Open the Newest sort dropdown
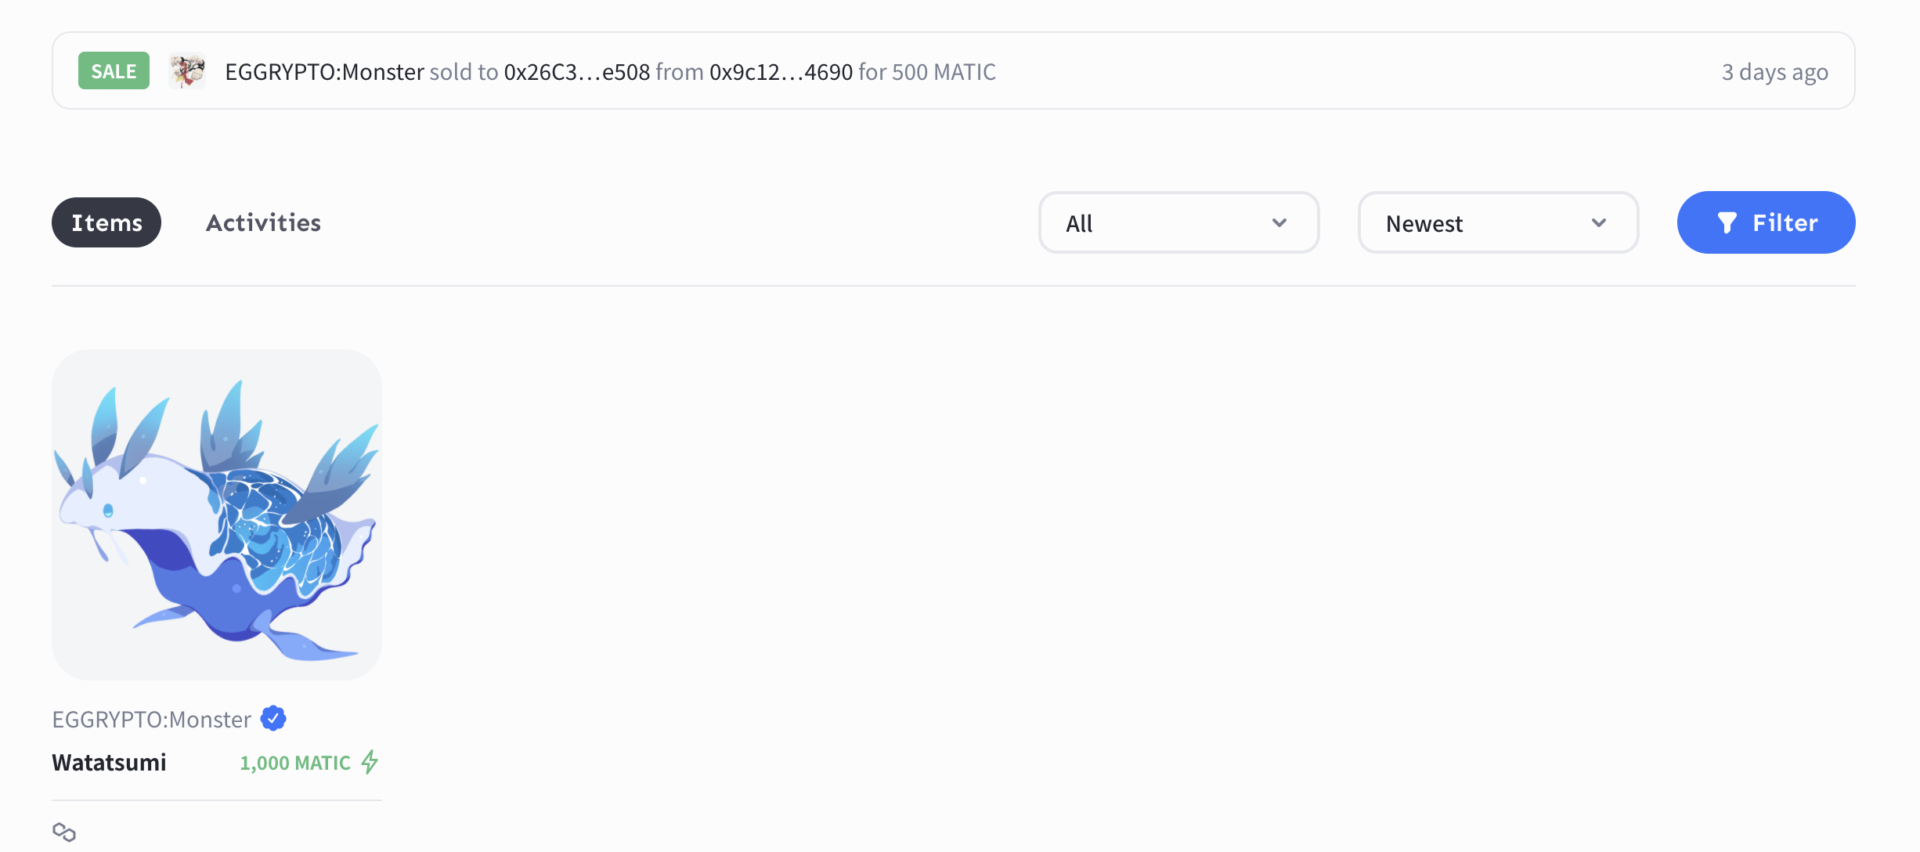Screen dimensions: 1920x852 (x=1498, y=223)
